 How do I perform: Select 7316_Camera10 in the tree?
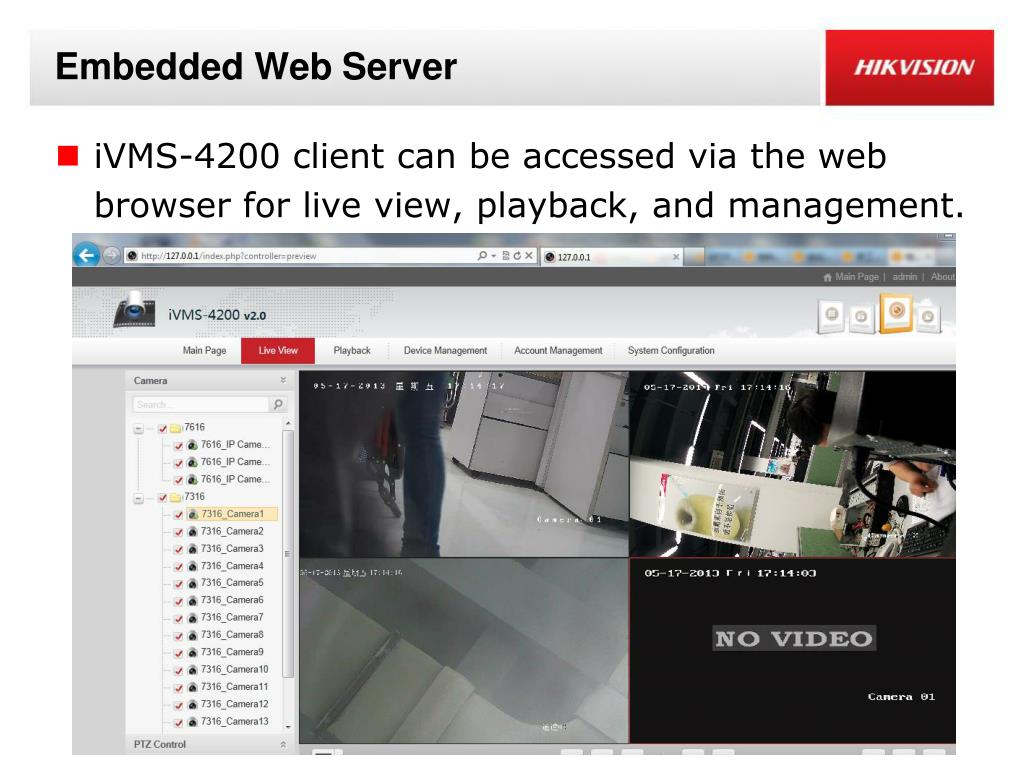pos(235,669)
